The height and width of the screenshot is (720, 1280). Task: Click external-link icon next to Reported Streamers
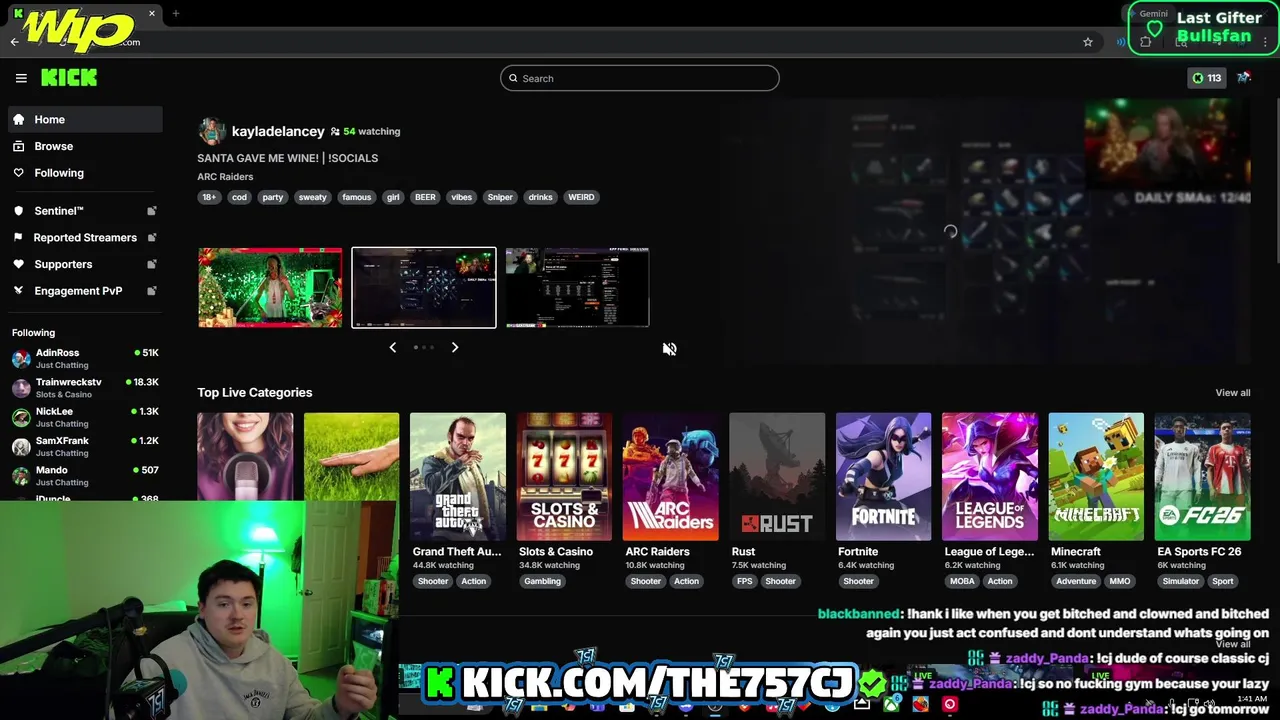(x=152, y=237)
